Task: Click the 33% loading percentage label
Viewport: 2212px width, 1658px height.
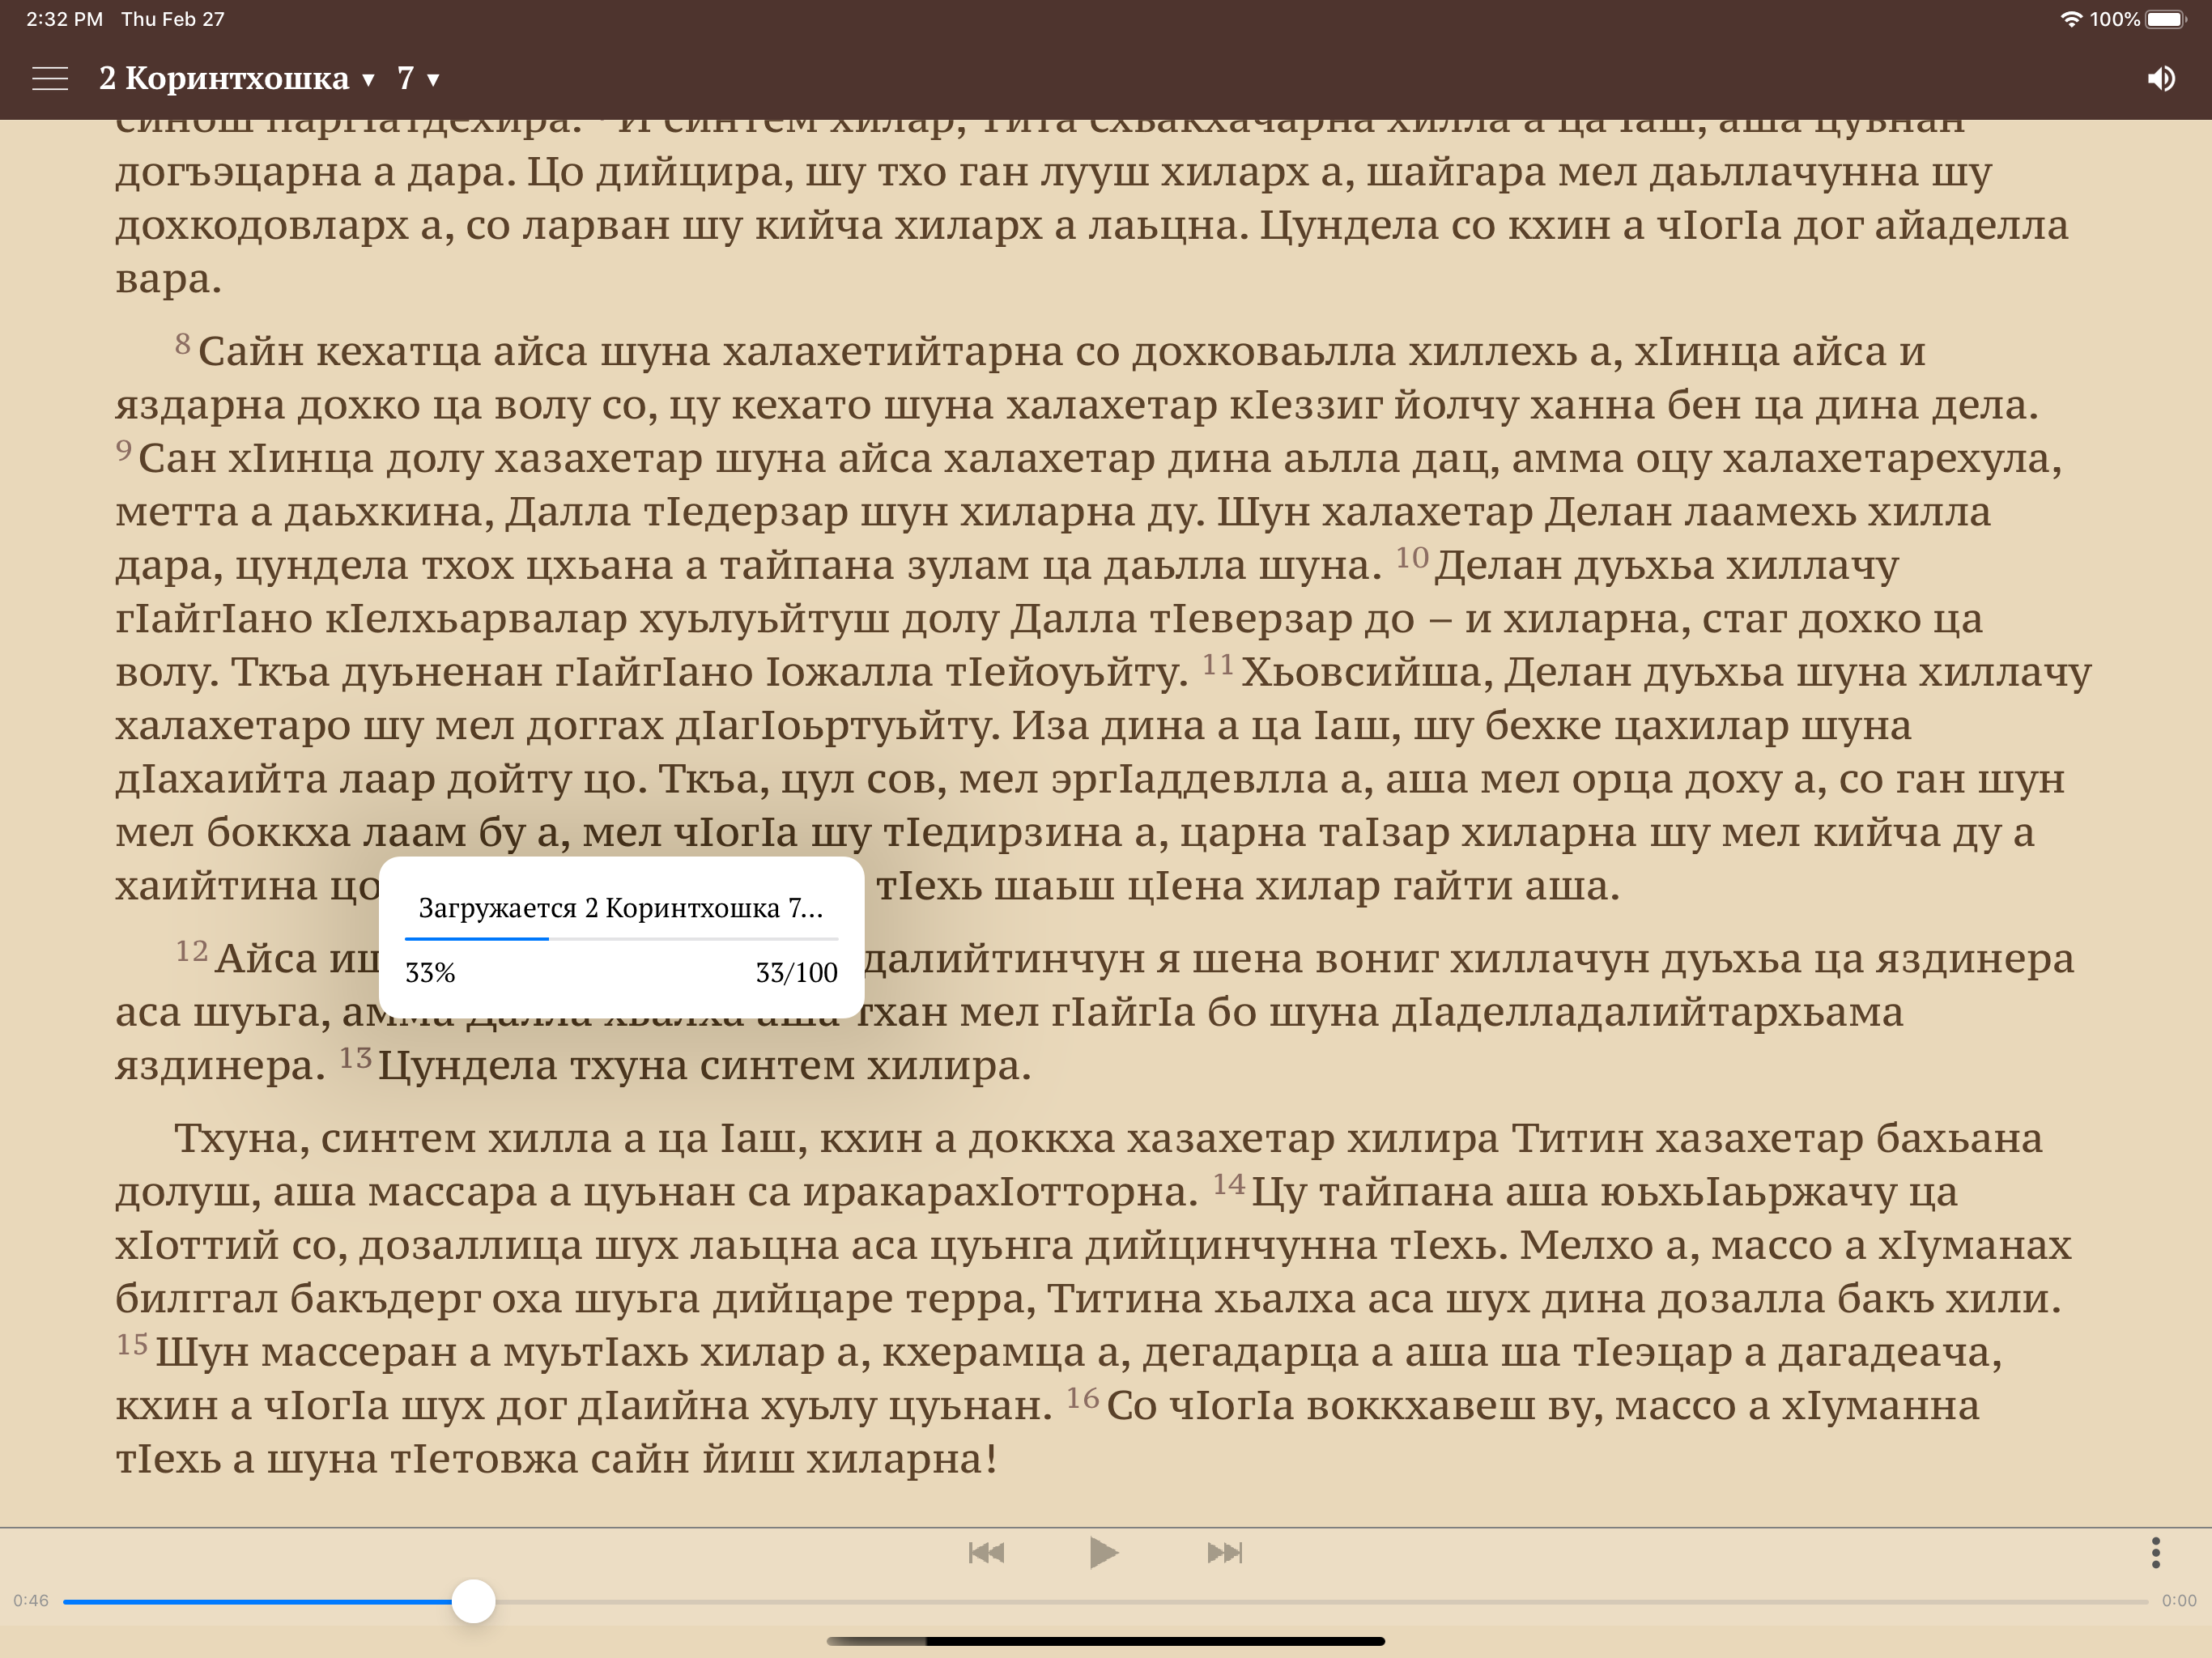Action: 430,972
